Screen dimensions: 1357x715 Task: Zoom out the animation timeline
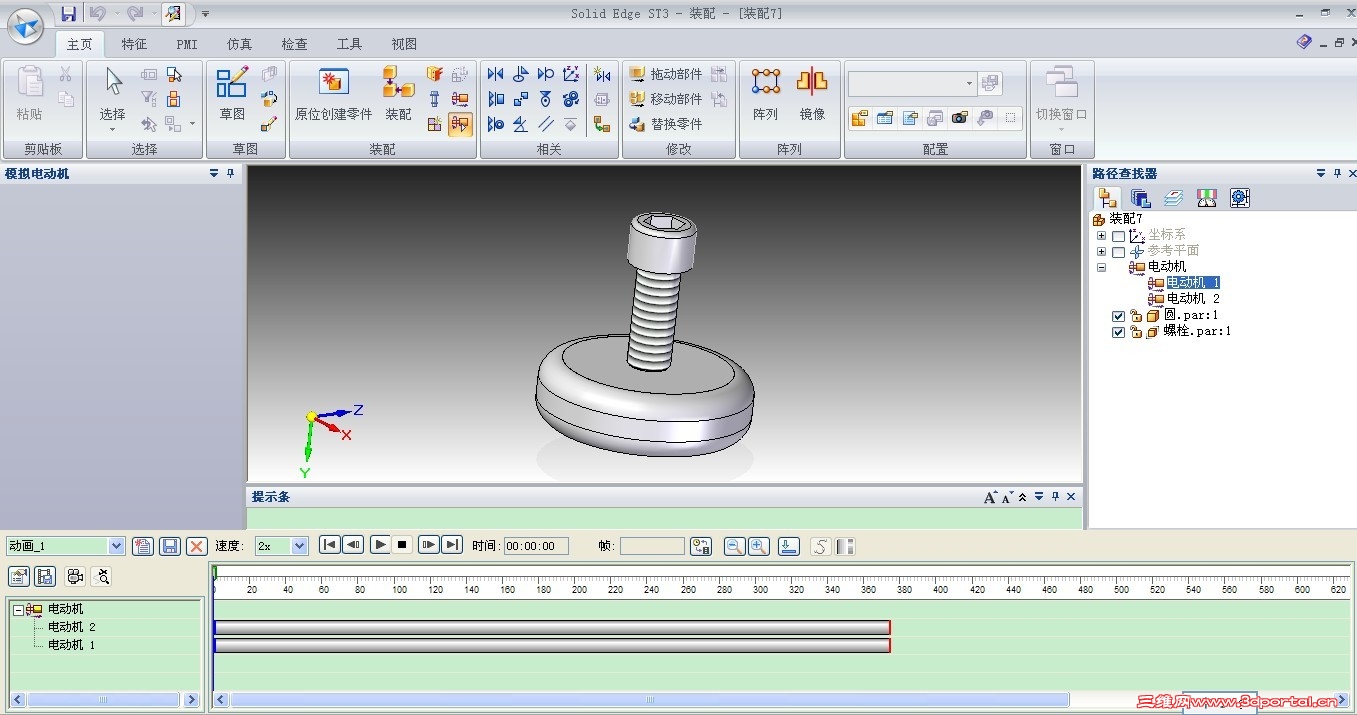coord(734,546)
